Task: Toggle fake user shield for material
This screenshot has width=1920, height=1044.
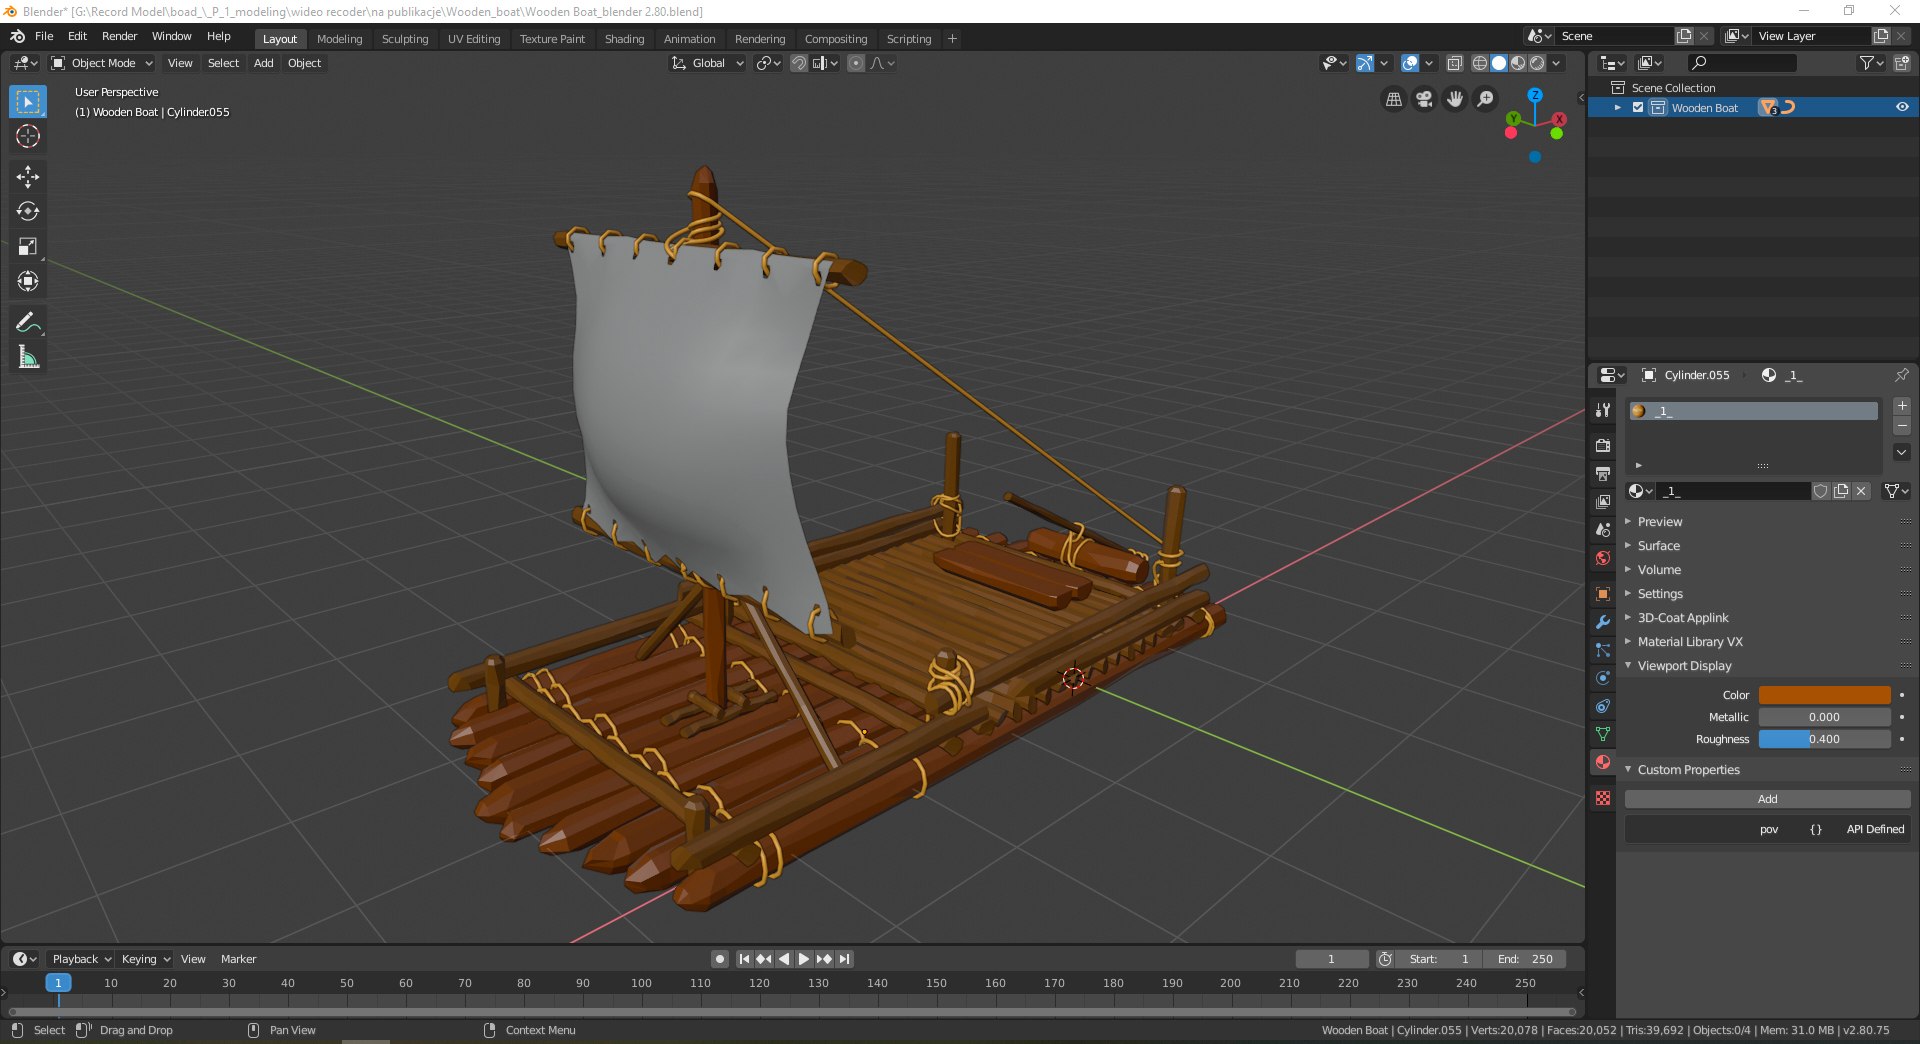Action: pos(1821,491)
